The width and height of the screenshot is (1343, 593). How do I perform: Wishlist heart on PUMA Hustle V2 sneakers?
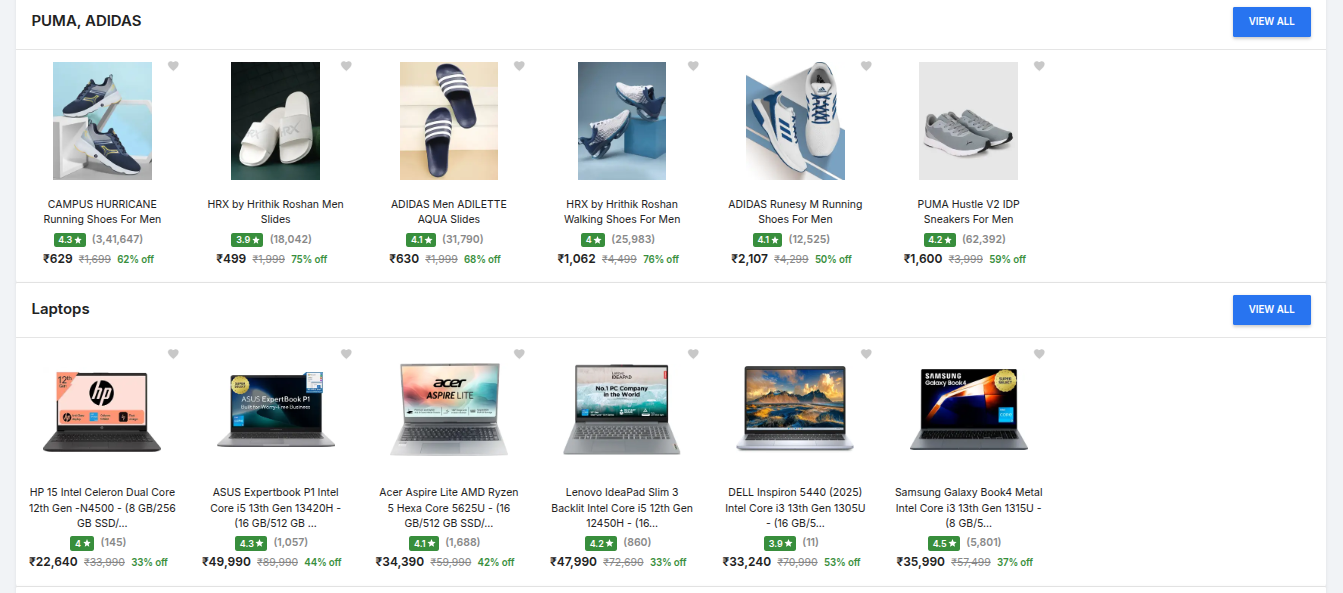pyautogui.click(x=1039, y=66)
